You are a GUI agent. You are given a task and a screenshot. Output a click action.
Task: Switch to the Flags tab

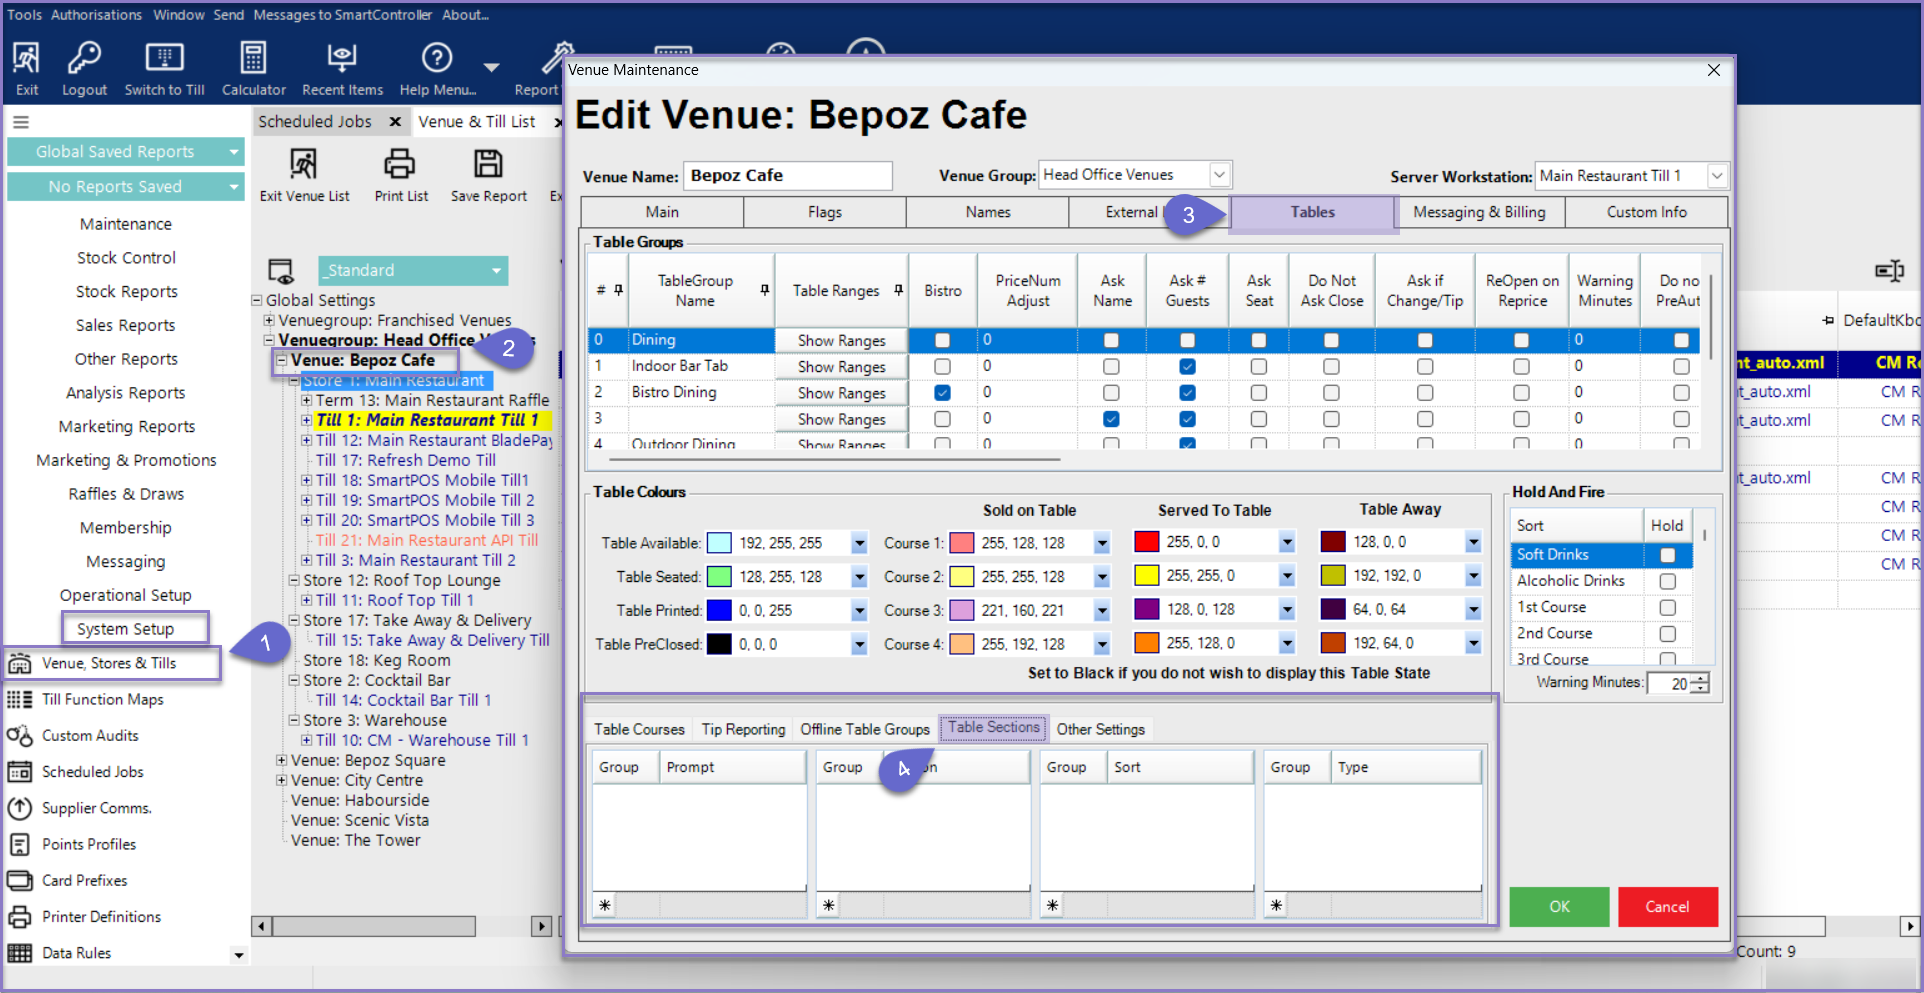click(825, 212)
